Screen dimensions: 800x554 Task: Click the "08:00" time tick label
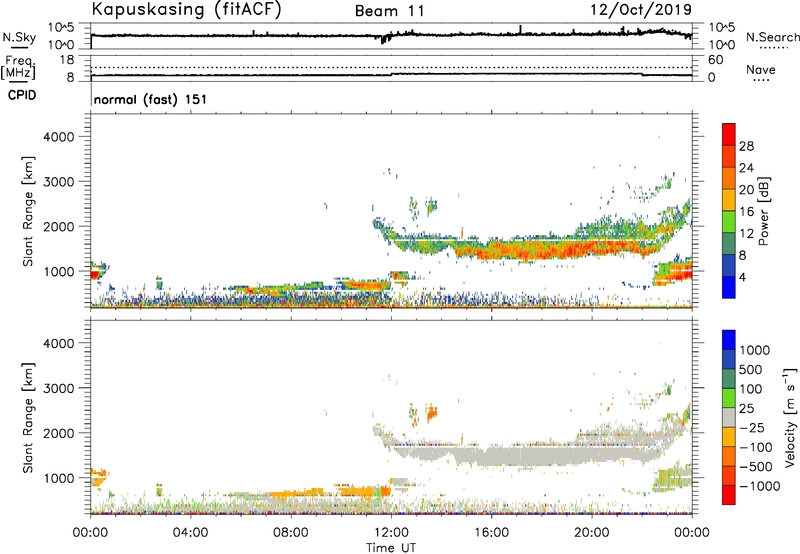click(291, 533)
